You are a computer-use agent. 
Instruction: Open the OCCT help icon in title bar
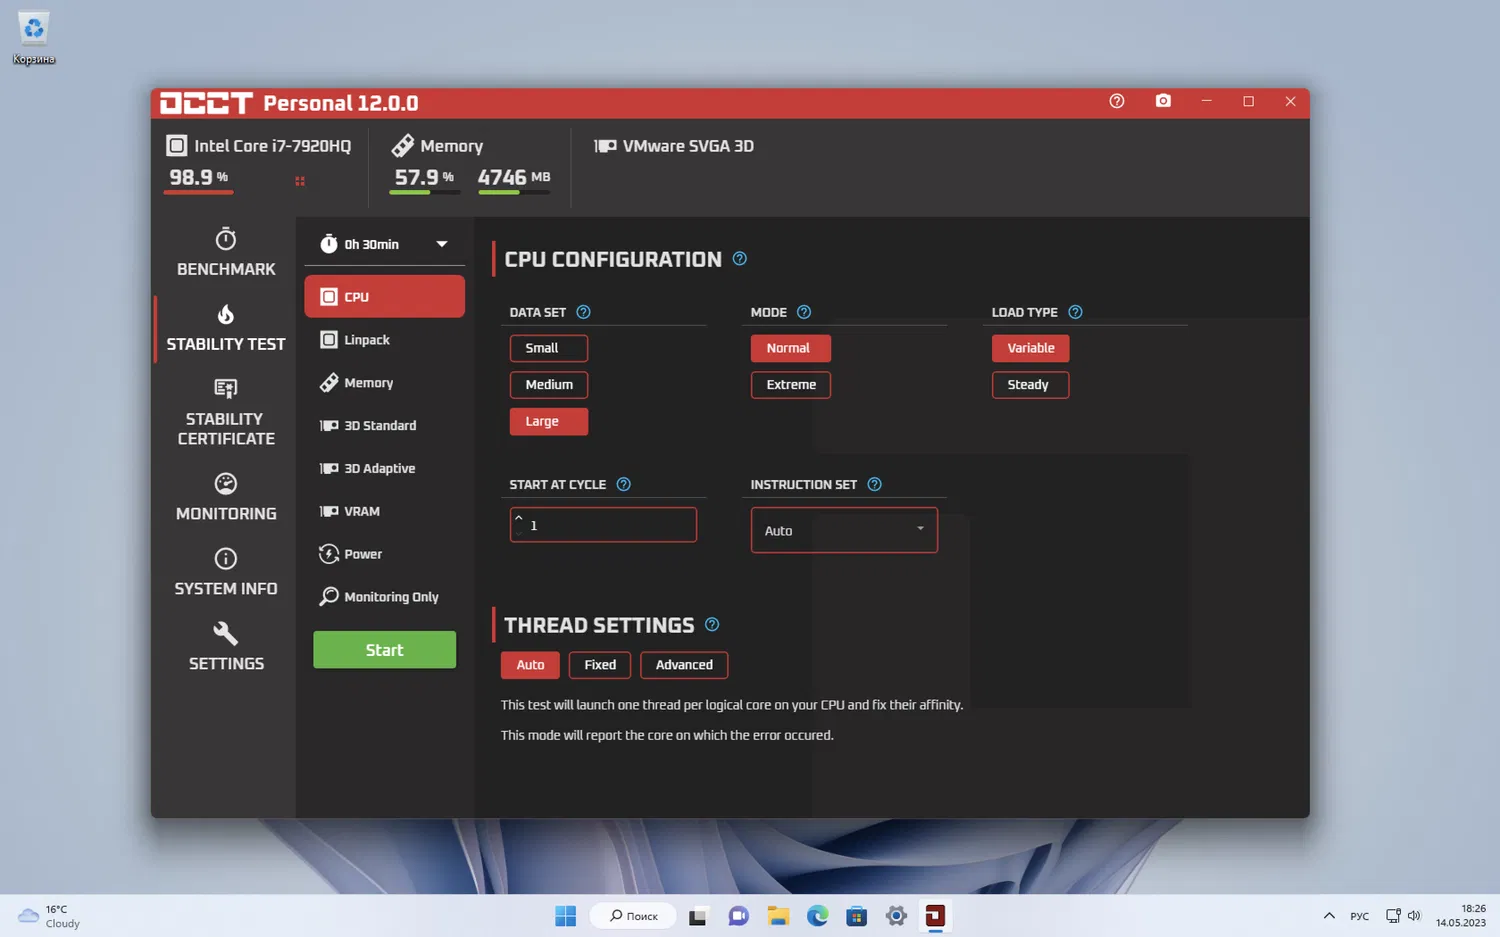[1117, 101]
